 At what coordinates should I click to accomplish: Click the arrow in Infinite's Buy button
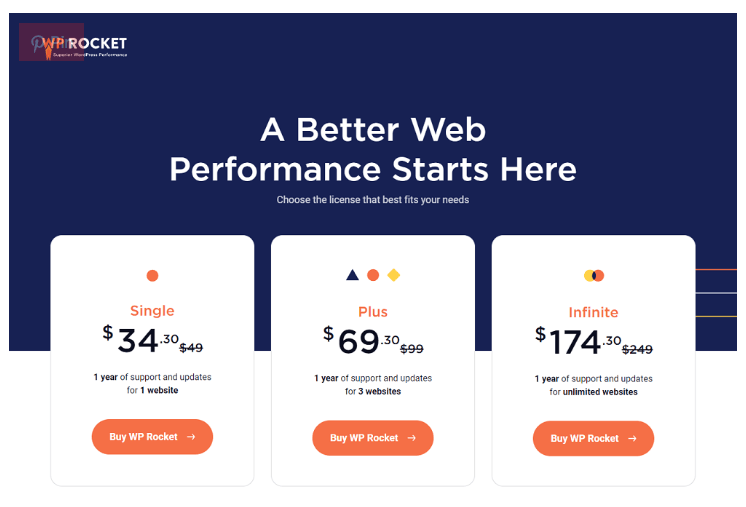[x=632, y=439]
